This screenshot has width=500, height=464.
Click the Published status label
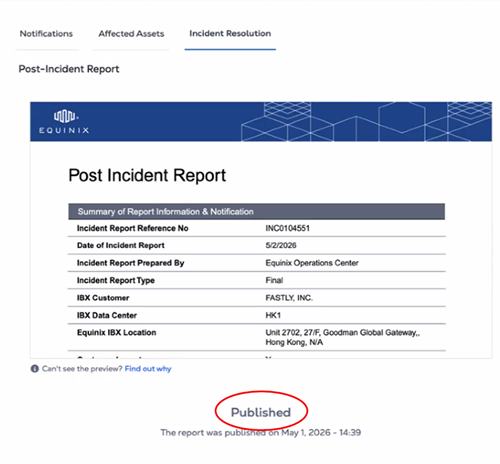tap(261, 412)
